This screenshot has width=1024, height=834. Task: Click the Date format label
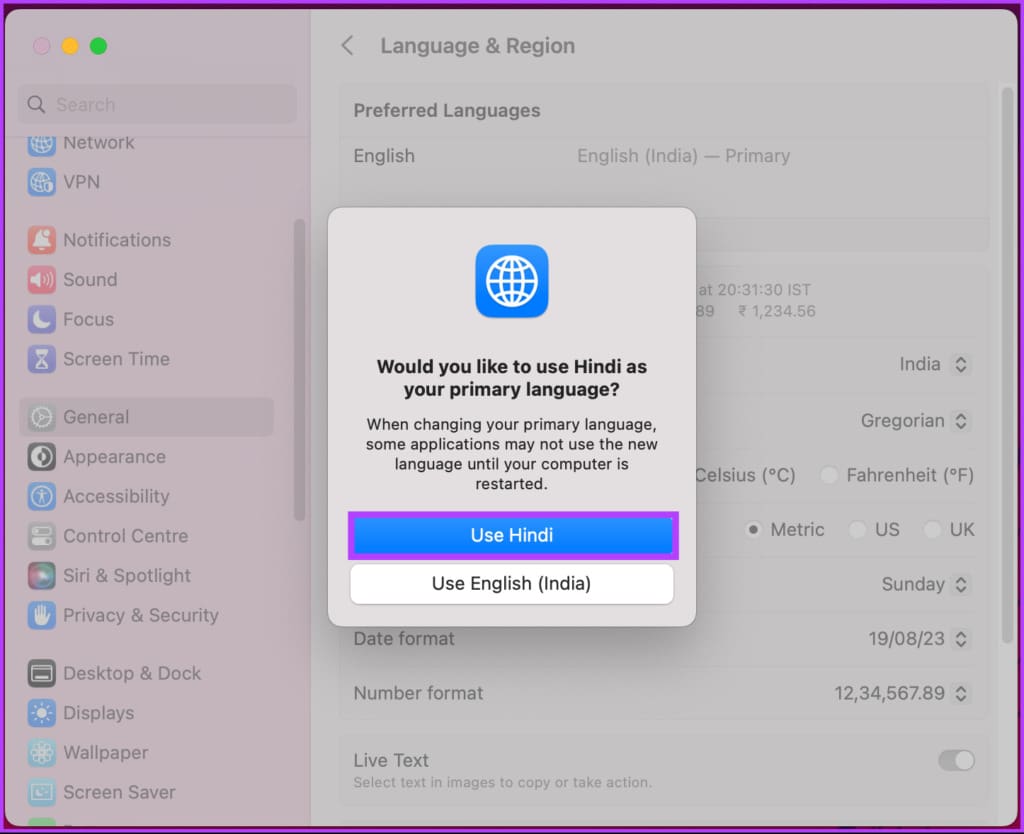404,639
